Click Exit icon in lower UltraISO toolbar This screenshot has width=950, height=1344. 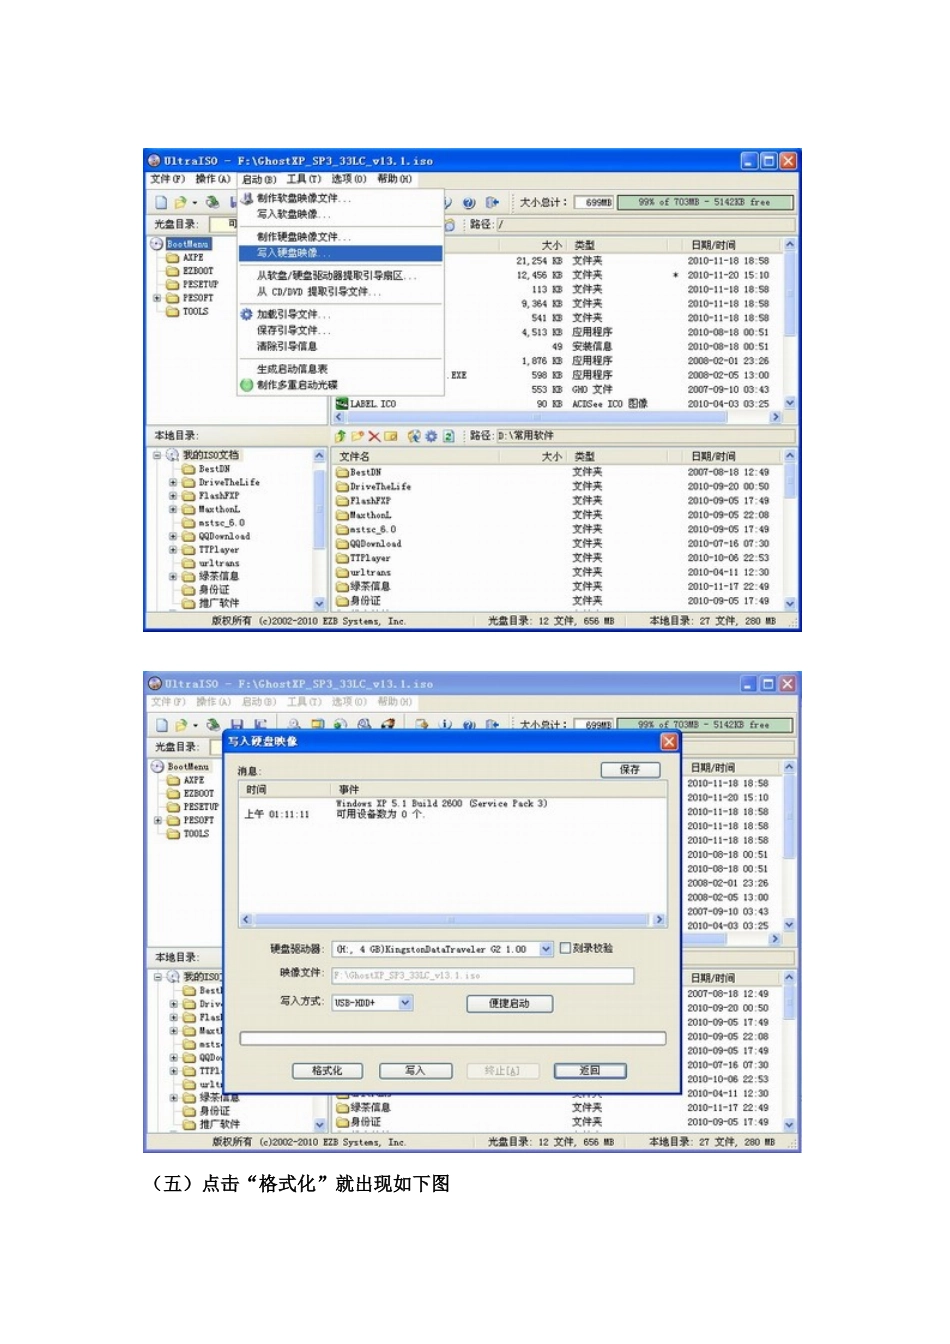[492, 724]
